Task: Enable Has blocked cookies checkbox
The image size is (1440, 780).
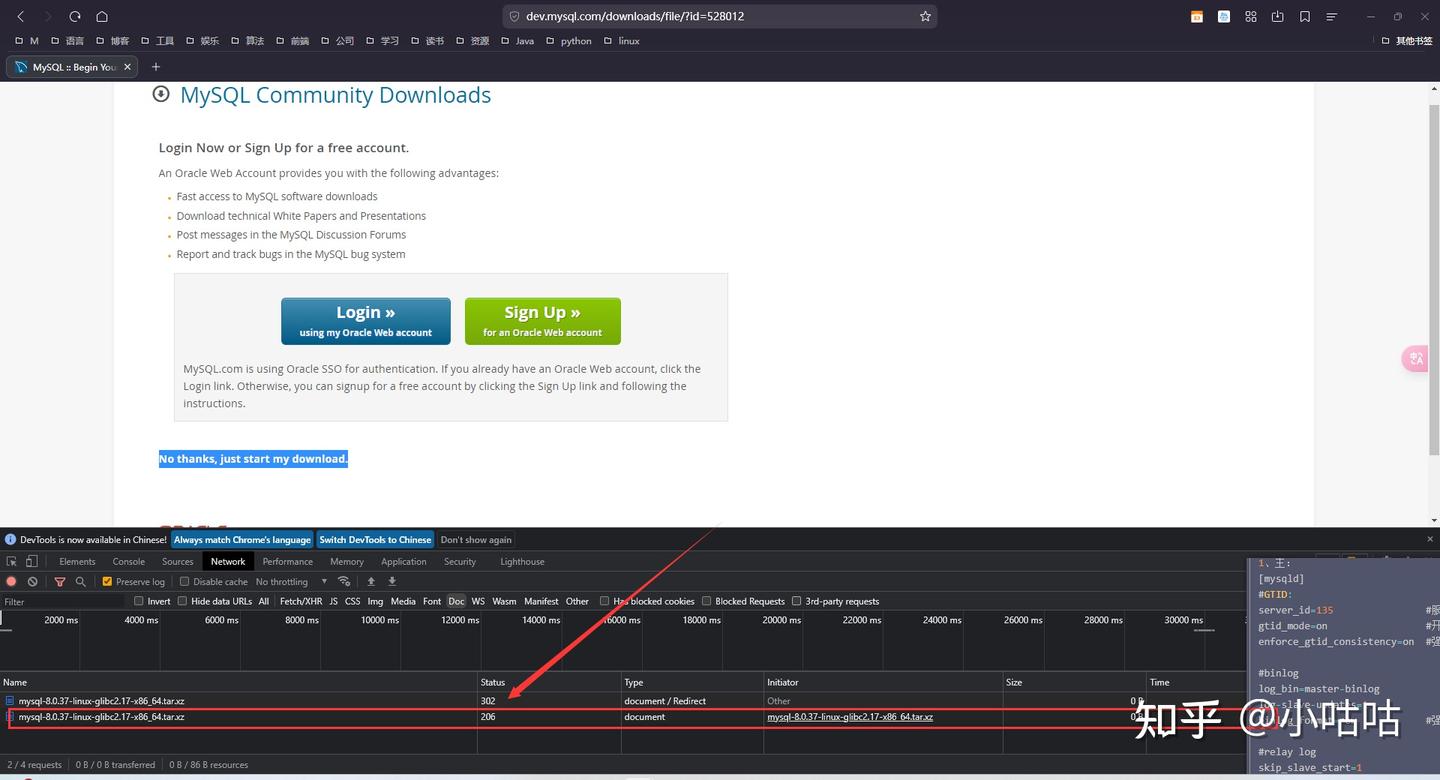Action: coord(604,601)
